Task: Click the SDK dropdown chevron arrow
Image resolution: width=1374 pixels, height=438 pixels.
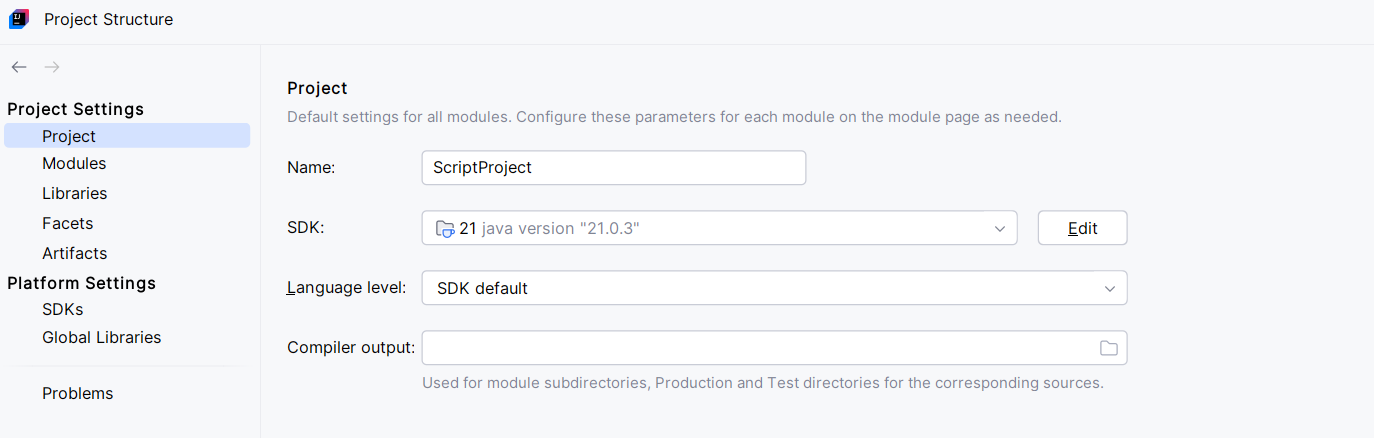Action: pyautogui.click(x=999, y=229)
